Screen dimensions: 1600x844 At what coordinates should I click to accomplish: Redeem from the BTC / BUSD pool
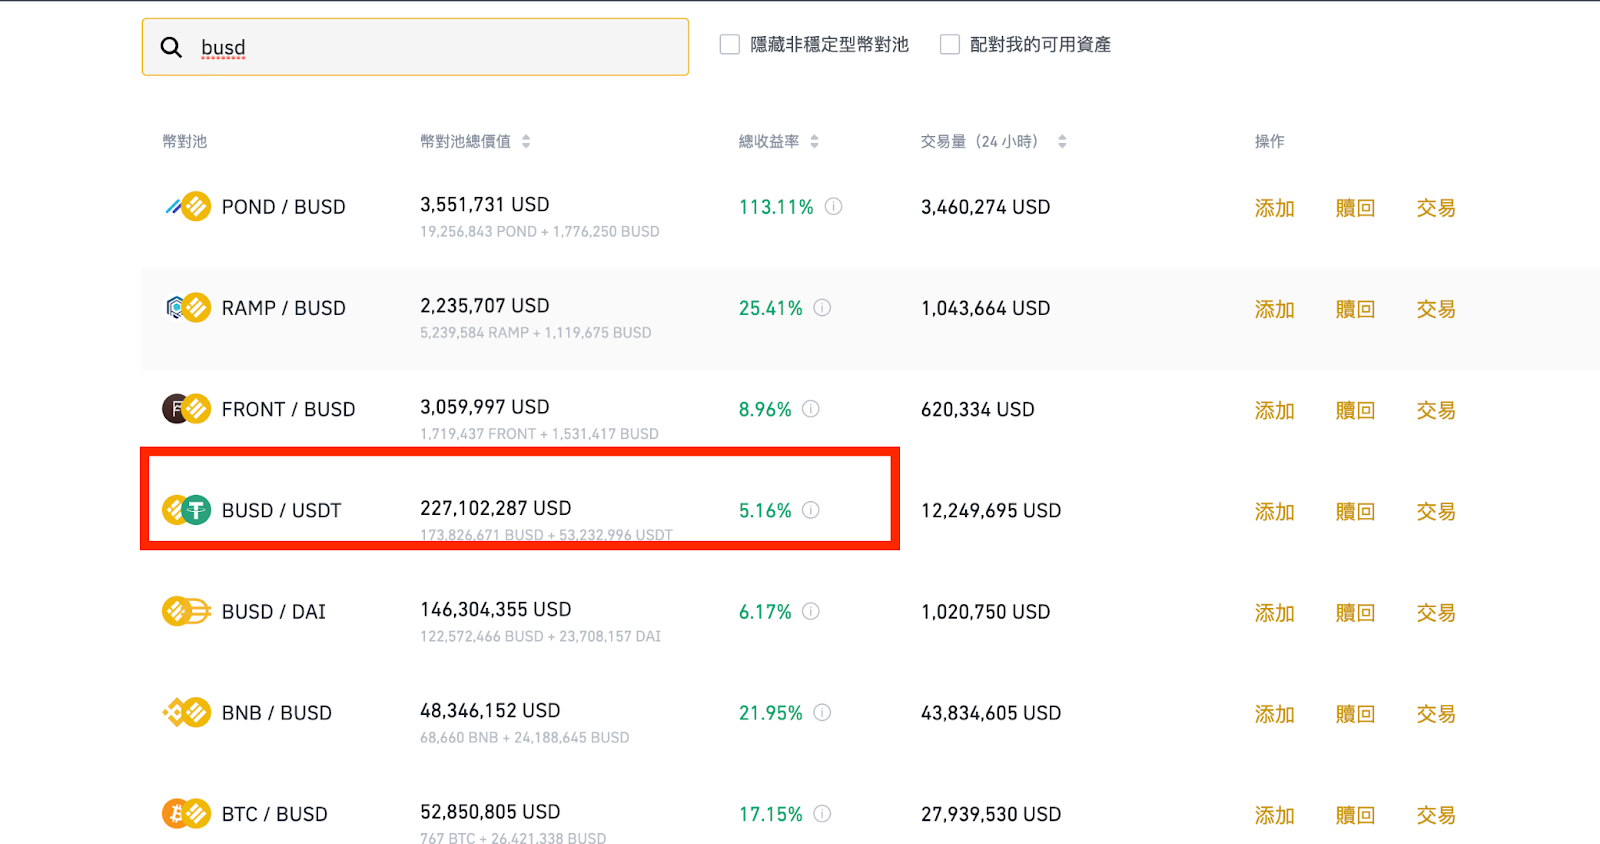point(1356,815)
